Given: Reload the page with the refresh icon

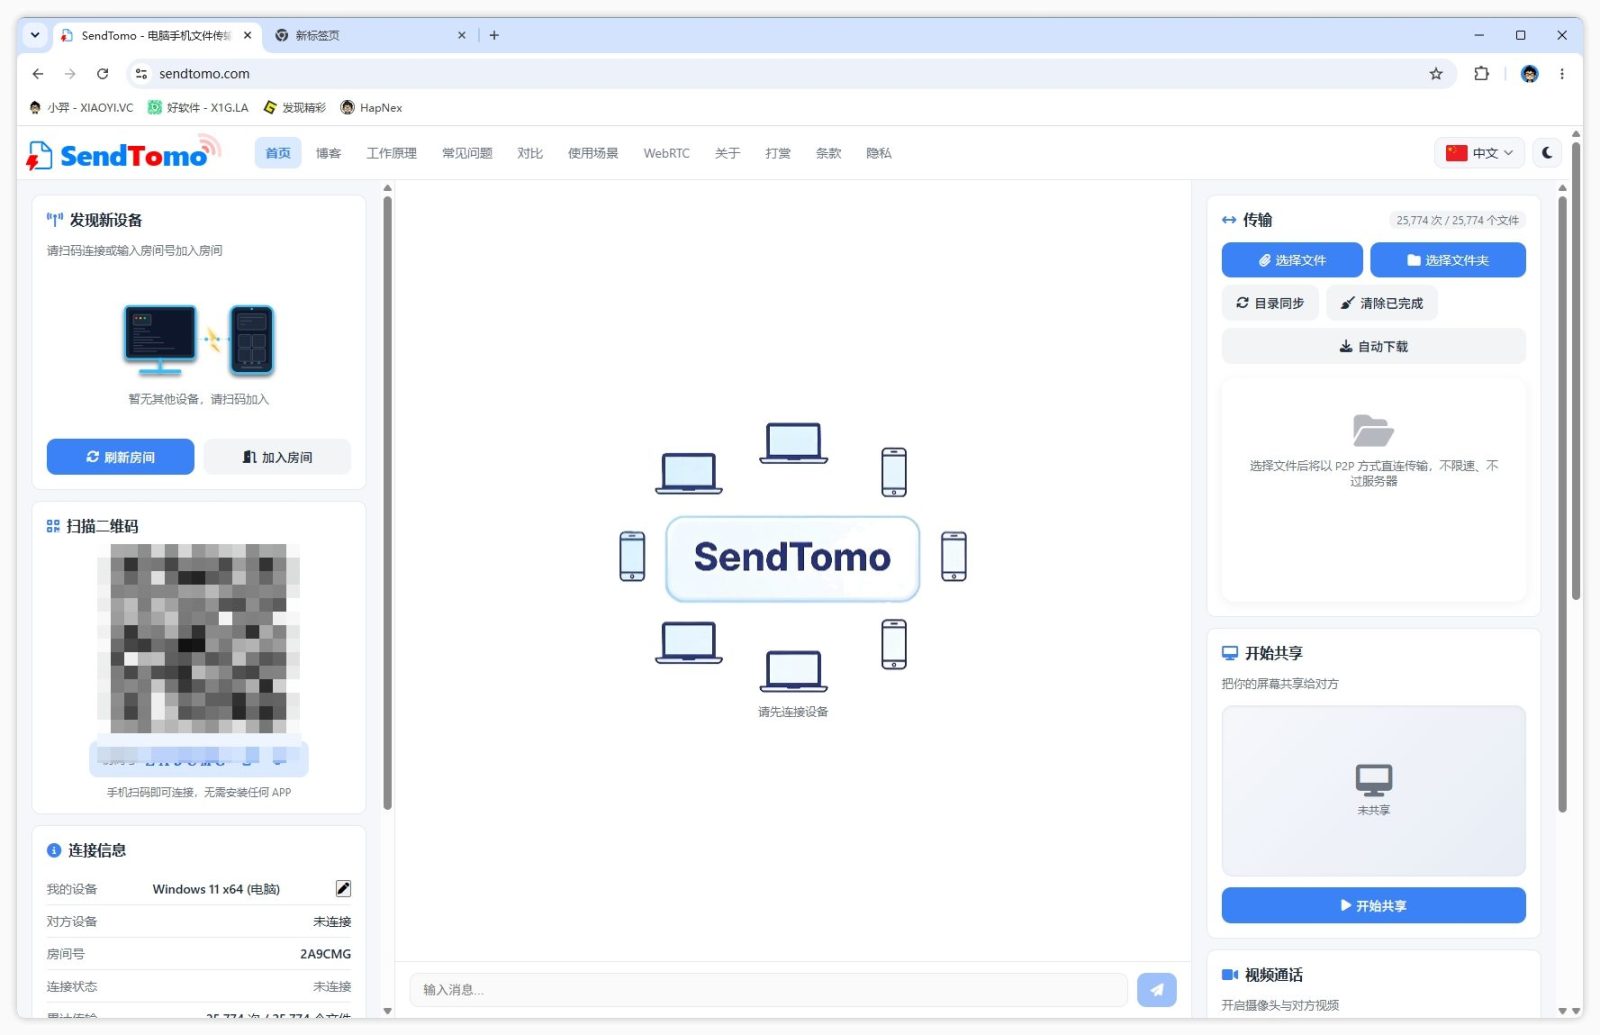Looking at the screenshot, I should click(102, 74).
